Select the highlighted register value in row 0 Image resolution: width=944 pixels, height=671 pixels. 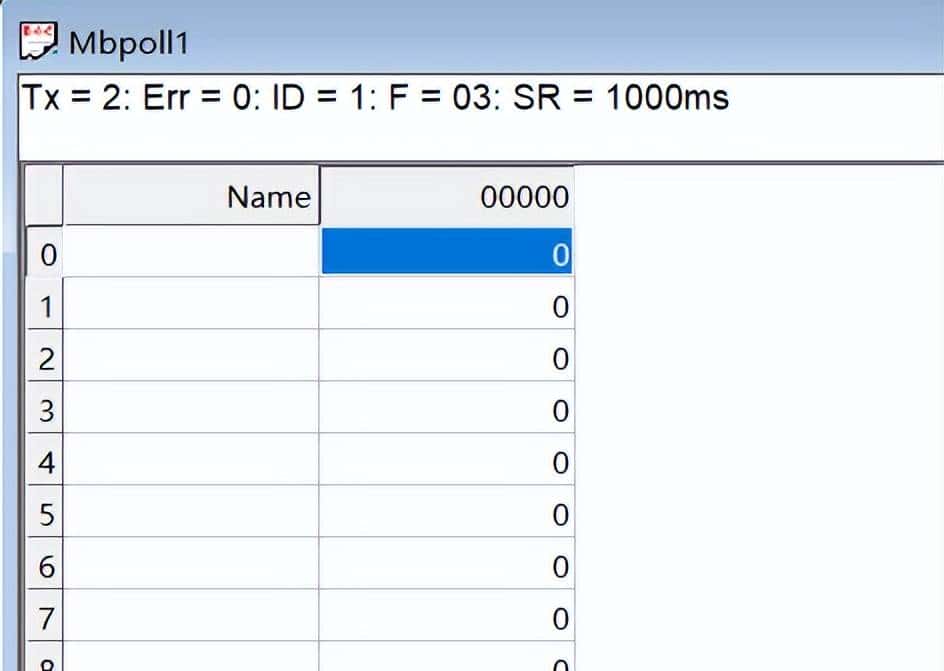445,253
